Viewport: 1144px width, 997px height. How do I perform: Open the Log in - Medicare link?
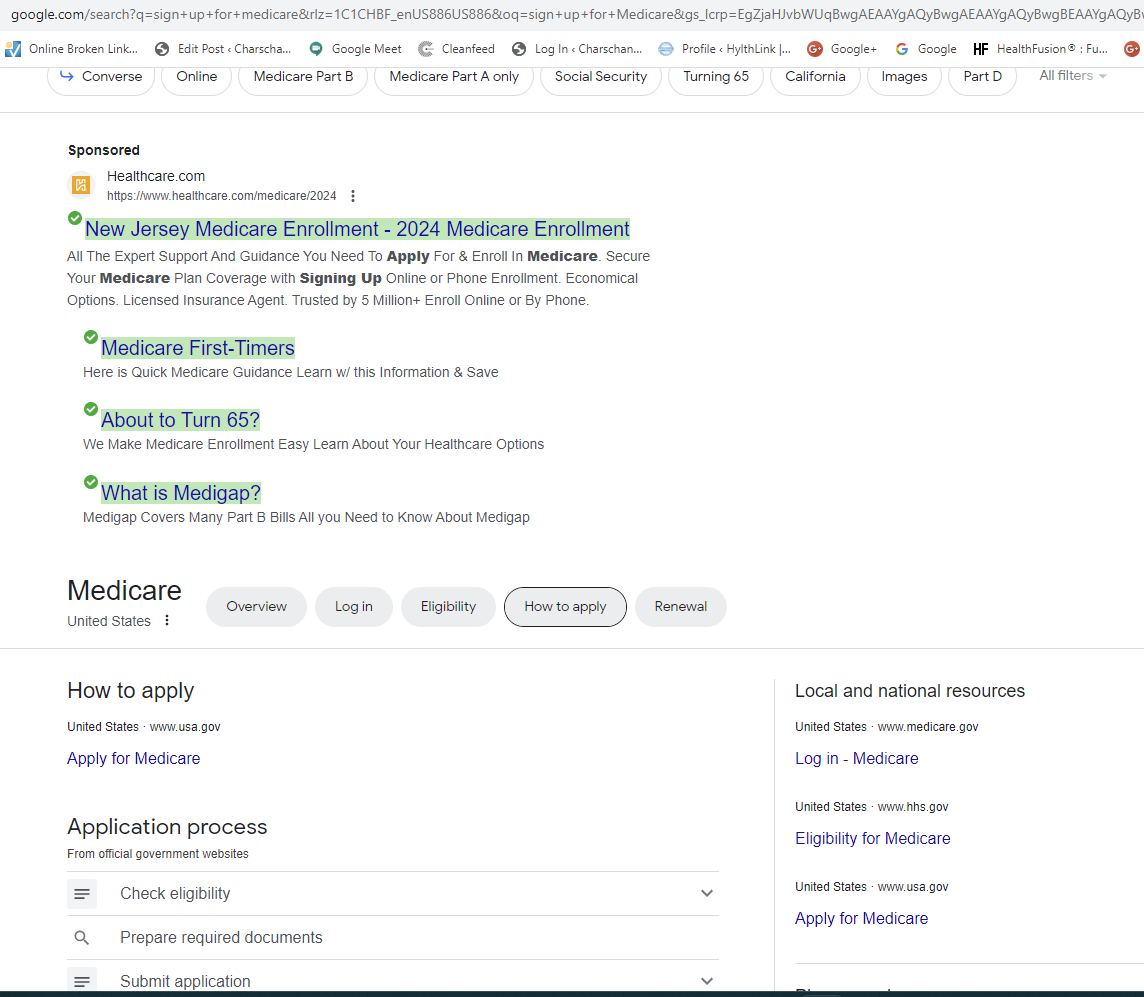pos(857,759)
